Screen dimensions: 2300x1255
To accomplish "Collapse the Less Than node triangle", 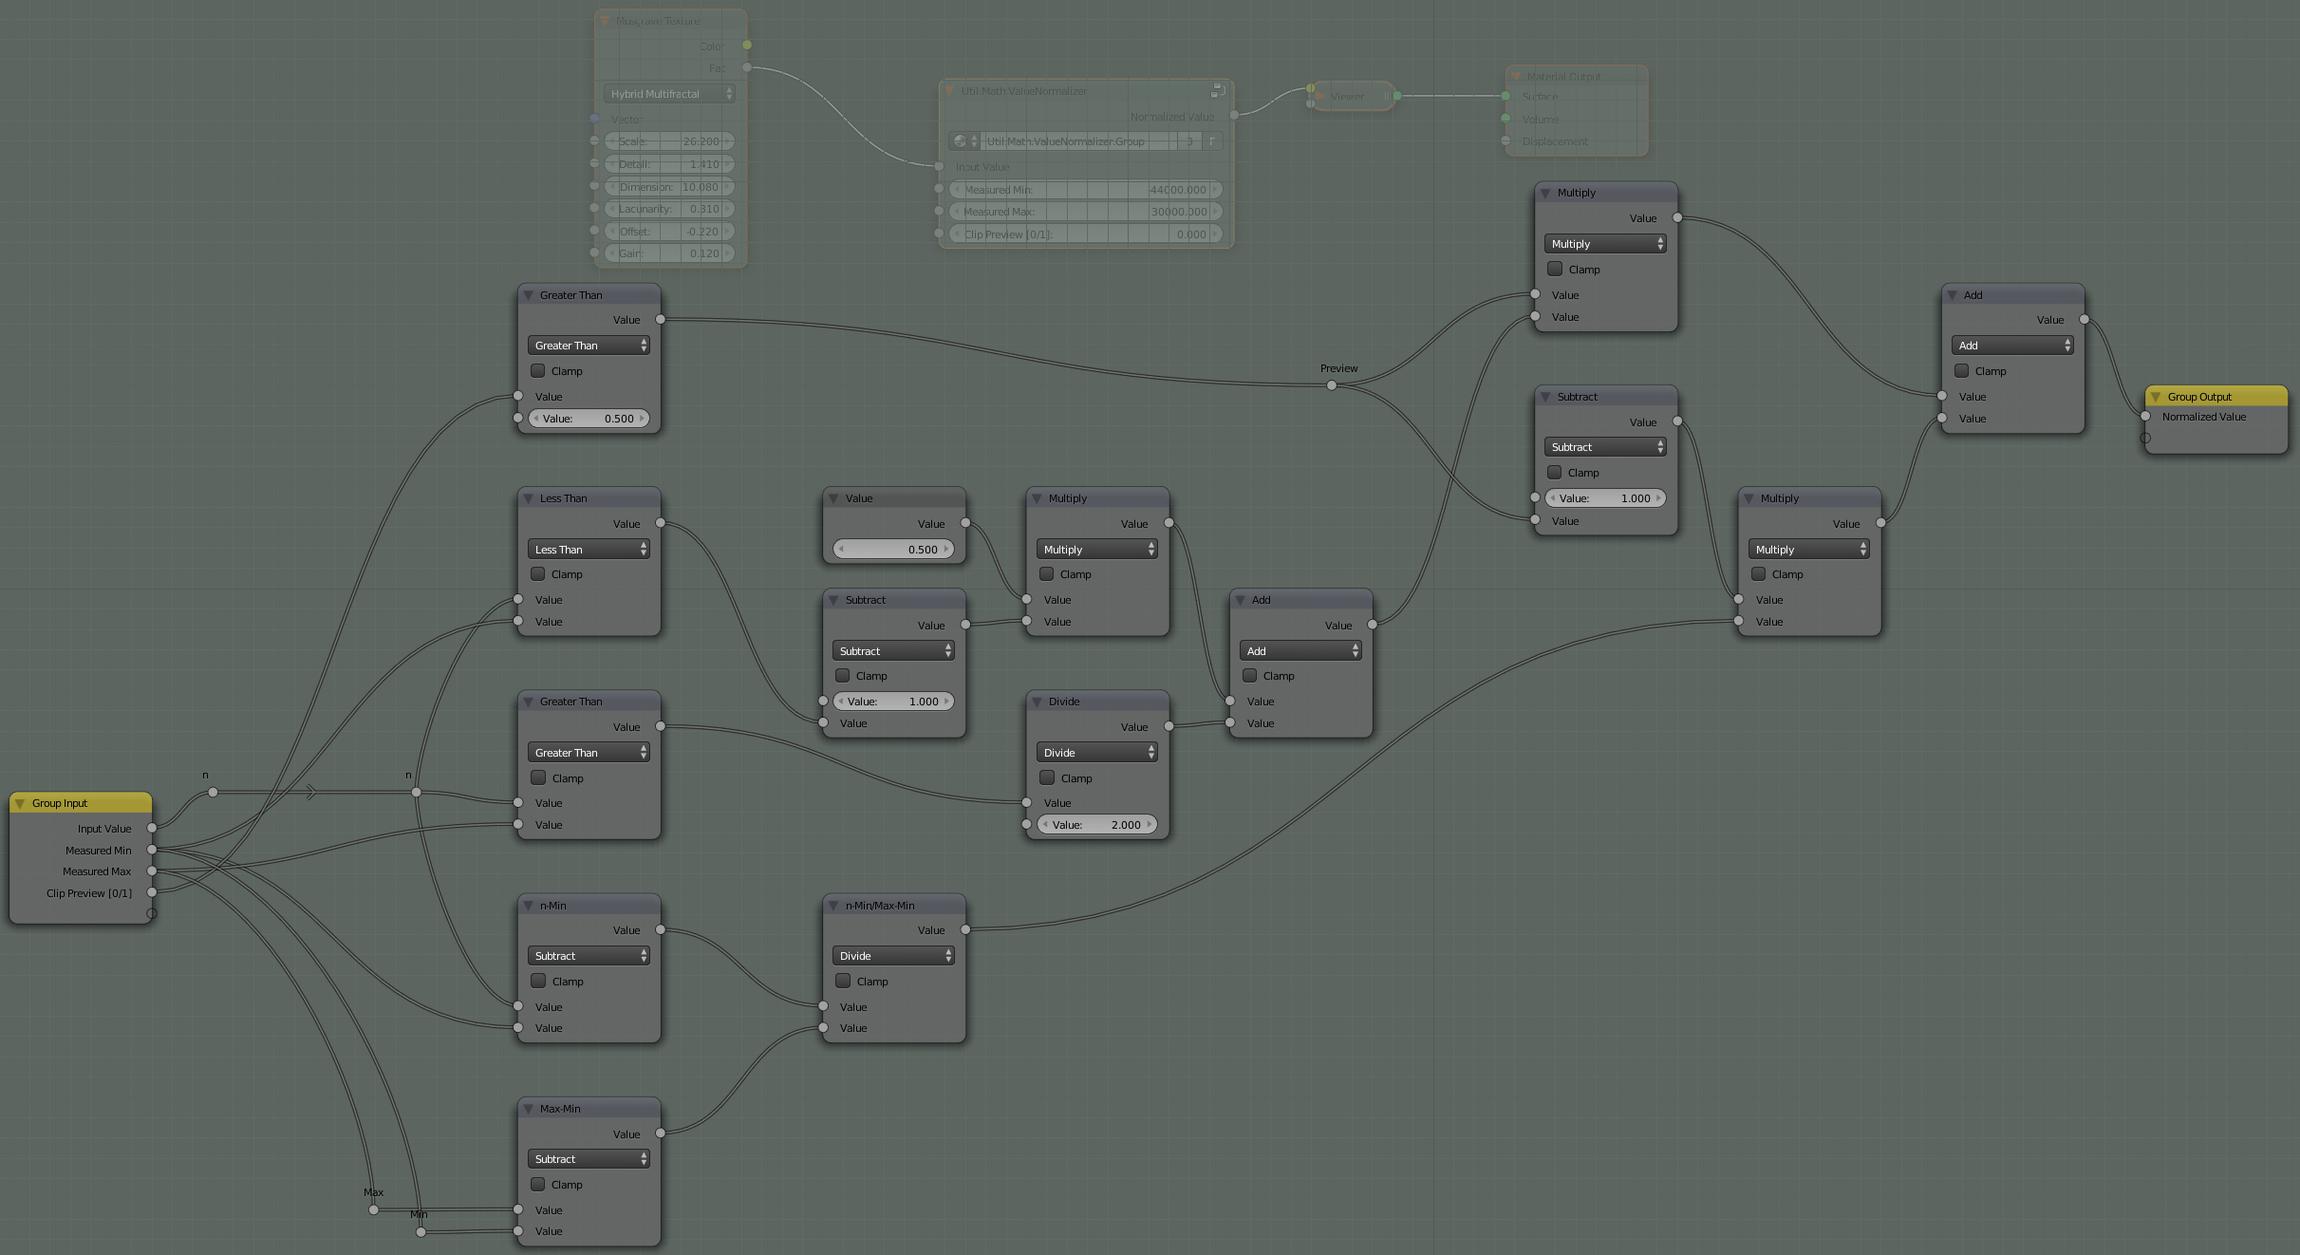I will click(528, 498).
